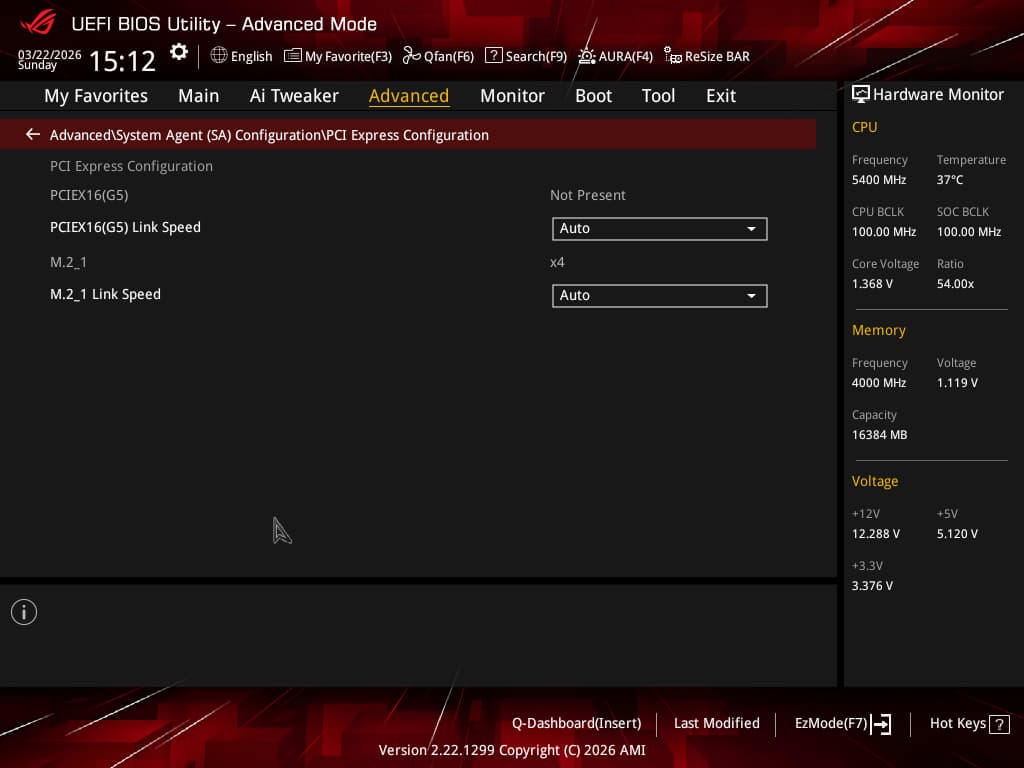The height and width of the screenshot is (768, 1024).
Task: Open the Tool tab
Action: pos(658,96)
